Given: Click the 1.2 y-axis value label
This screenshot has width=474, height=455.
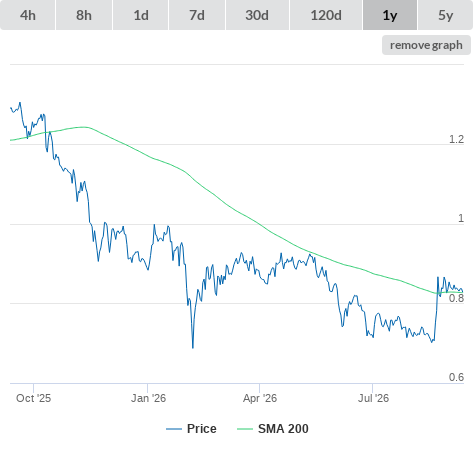Looking at the screenshot, I should (456, 139).
